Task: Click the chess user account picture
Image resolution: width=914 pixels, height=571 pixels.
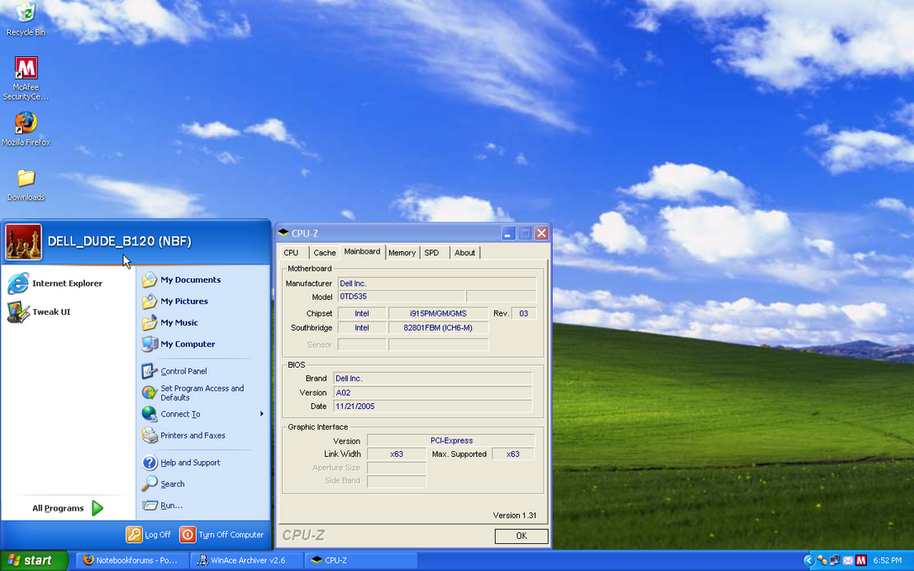Action: pyautogui.click(x=24, y=242)
